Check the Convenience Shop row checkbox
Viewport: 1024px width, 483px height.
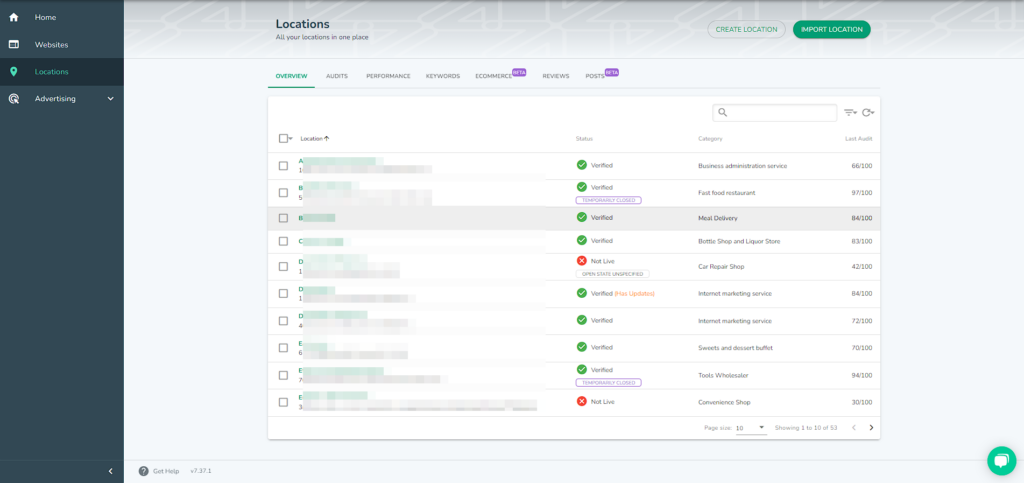coord(283,402)
